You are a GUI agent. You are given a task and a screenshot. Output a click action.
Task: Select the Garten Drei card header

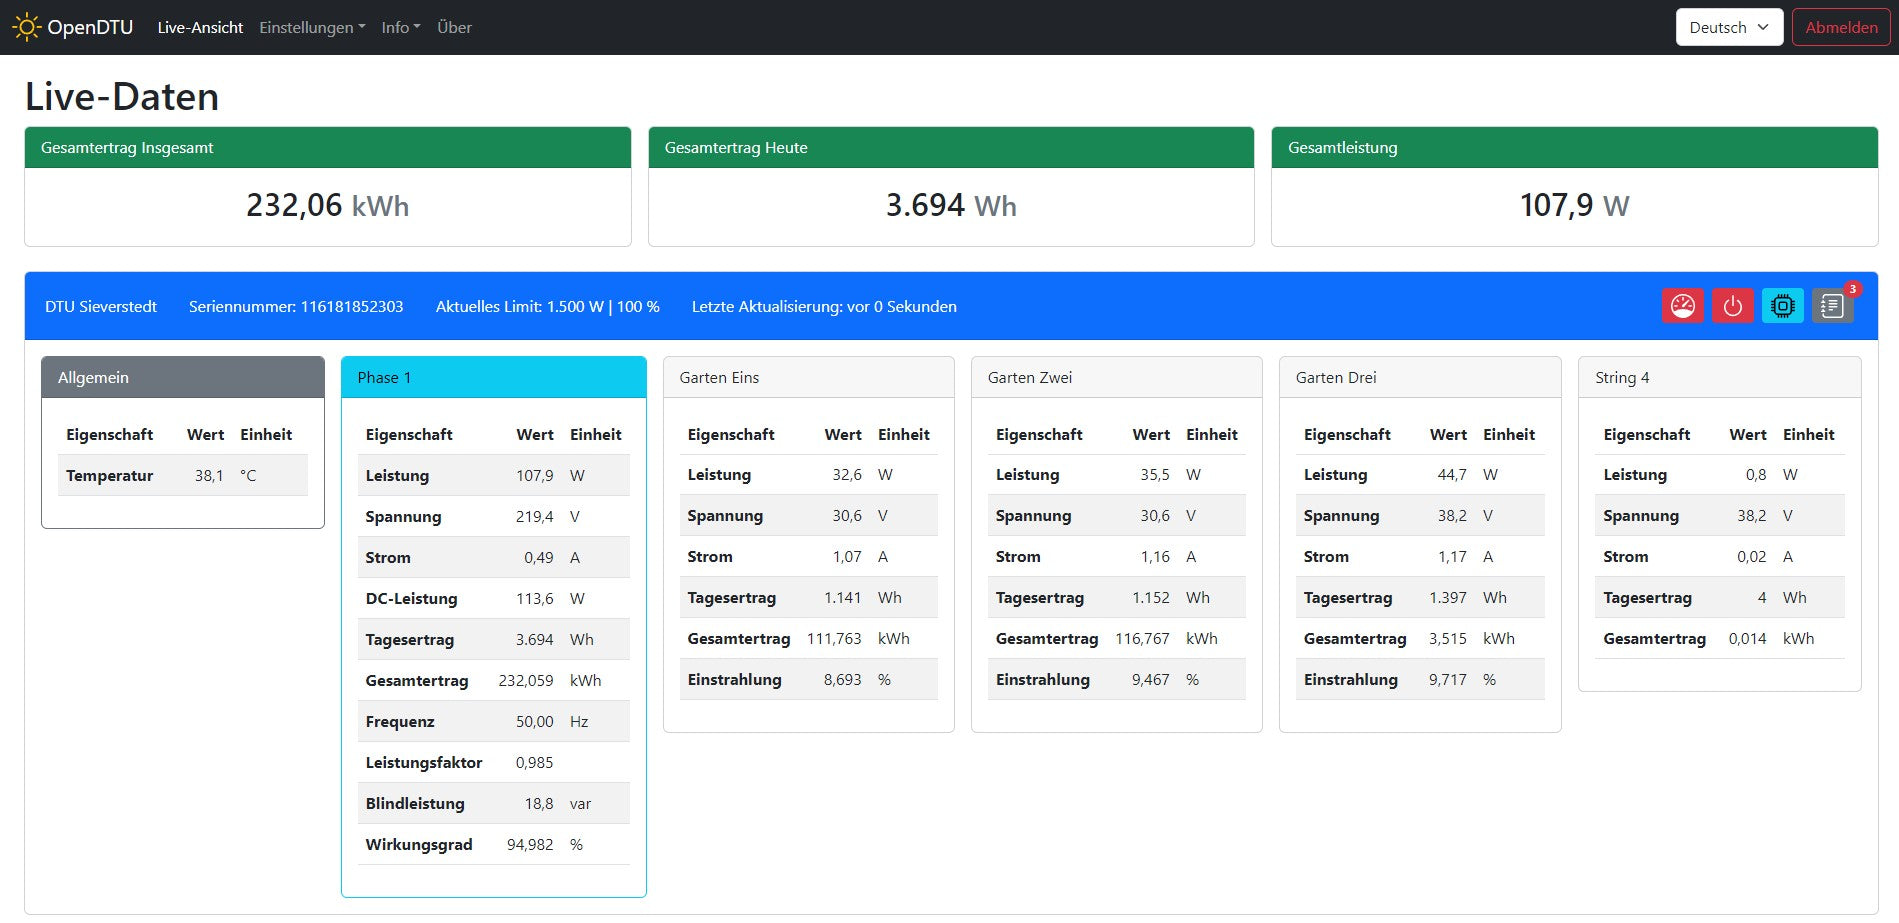(x=1420, y=377)
